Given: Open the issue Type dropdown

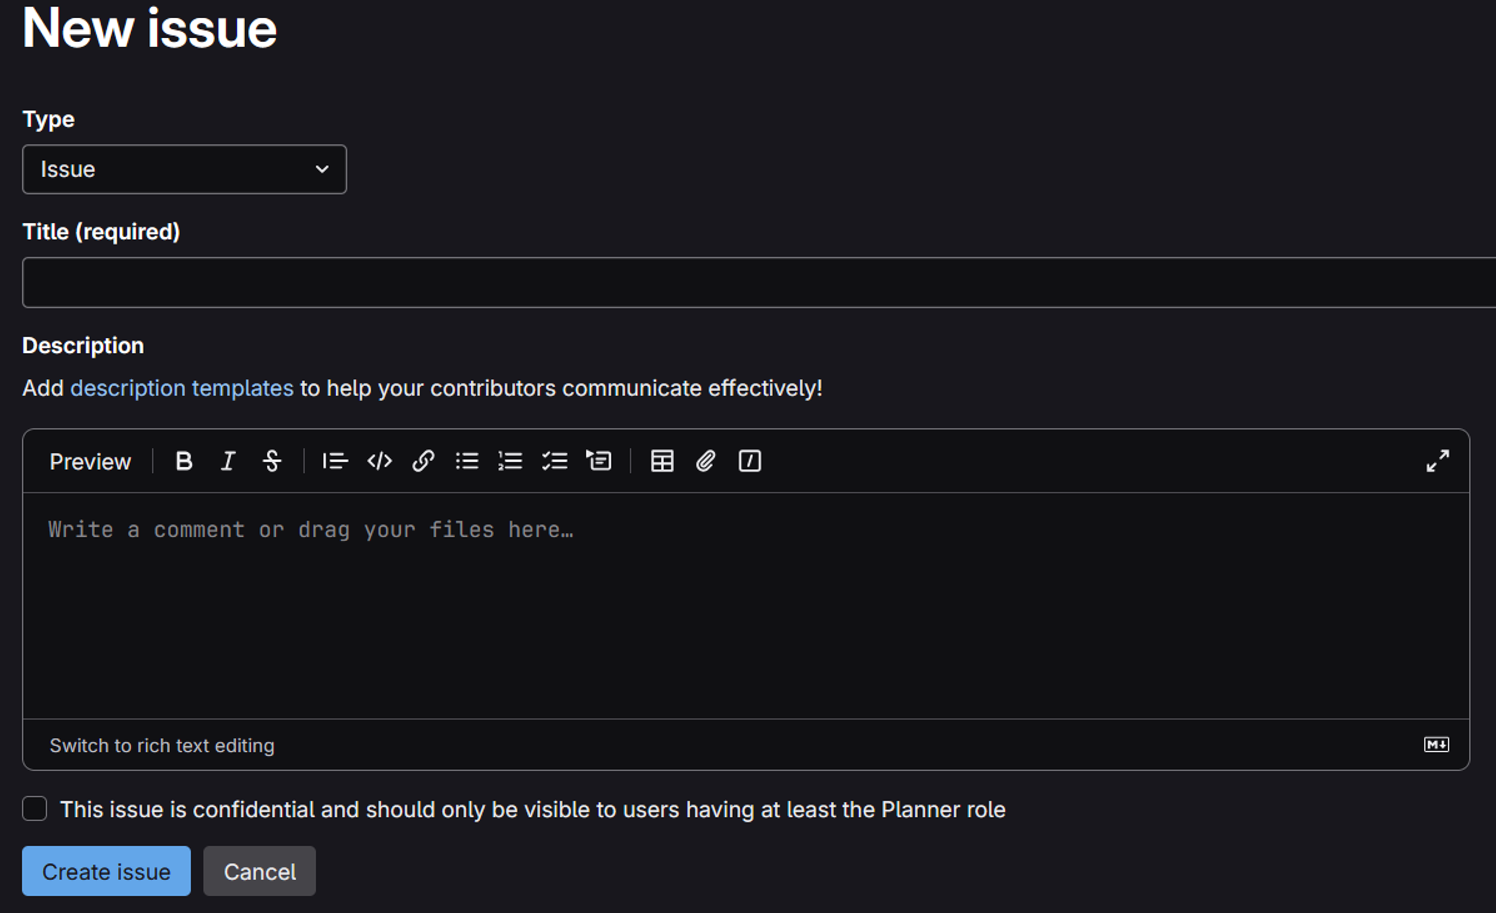Looking at the screenshot, I should [x=184, y=169].
